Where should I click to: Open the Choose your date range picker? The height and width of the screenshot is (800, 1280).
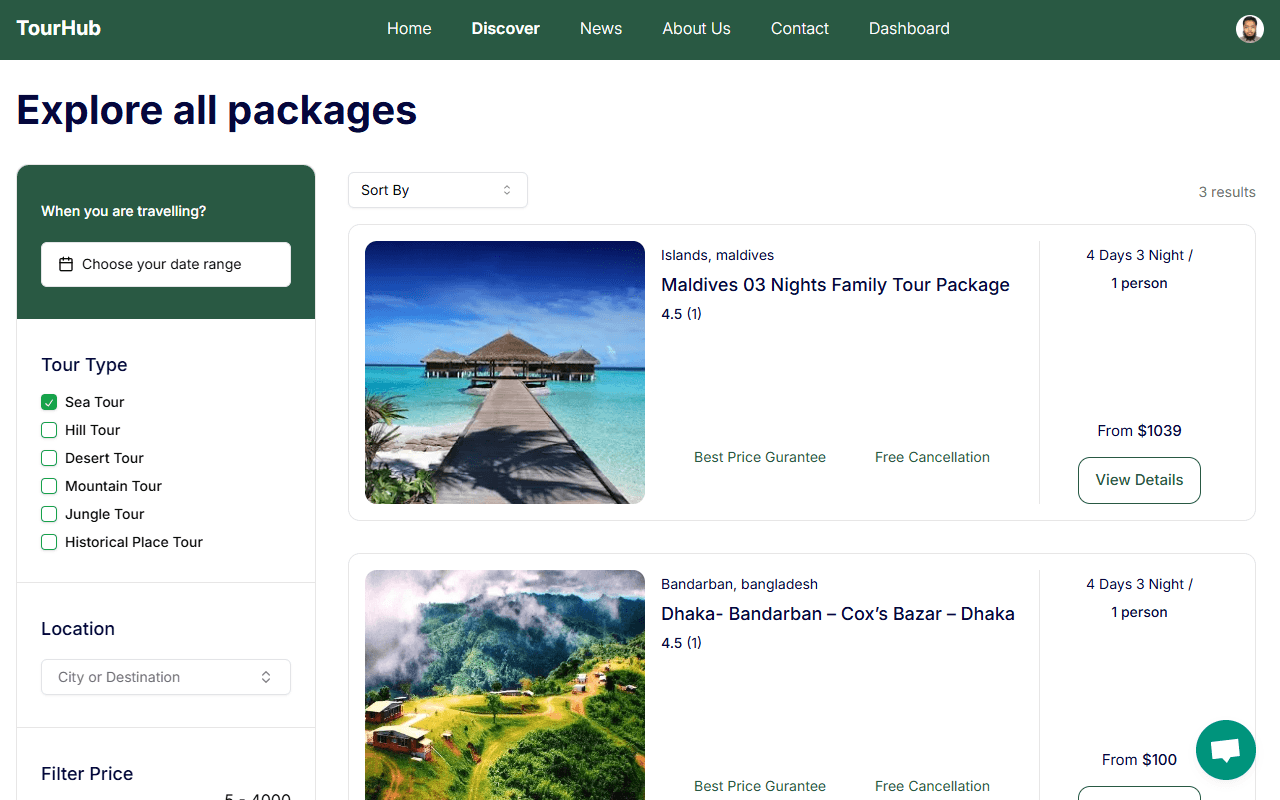tap(166, 265)
